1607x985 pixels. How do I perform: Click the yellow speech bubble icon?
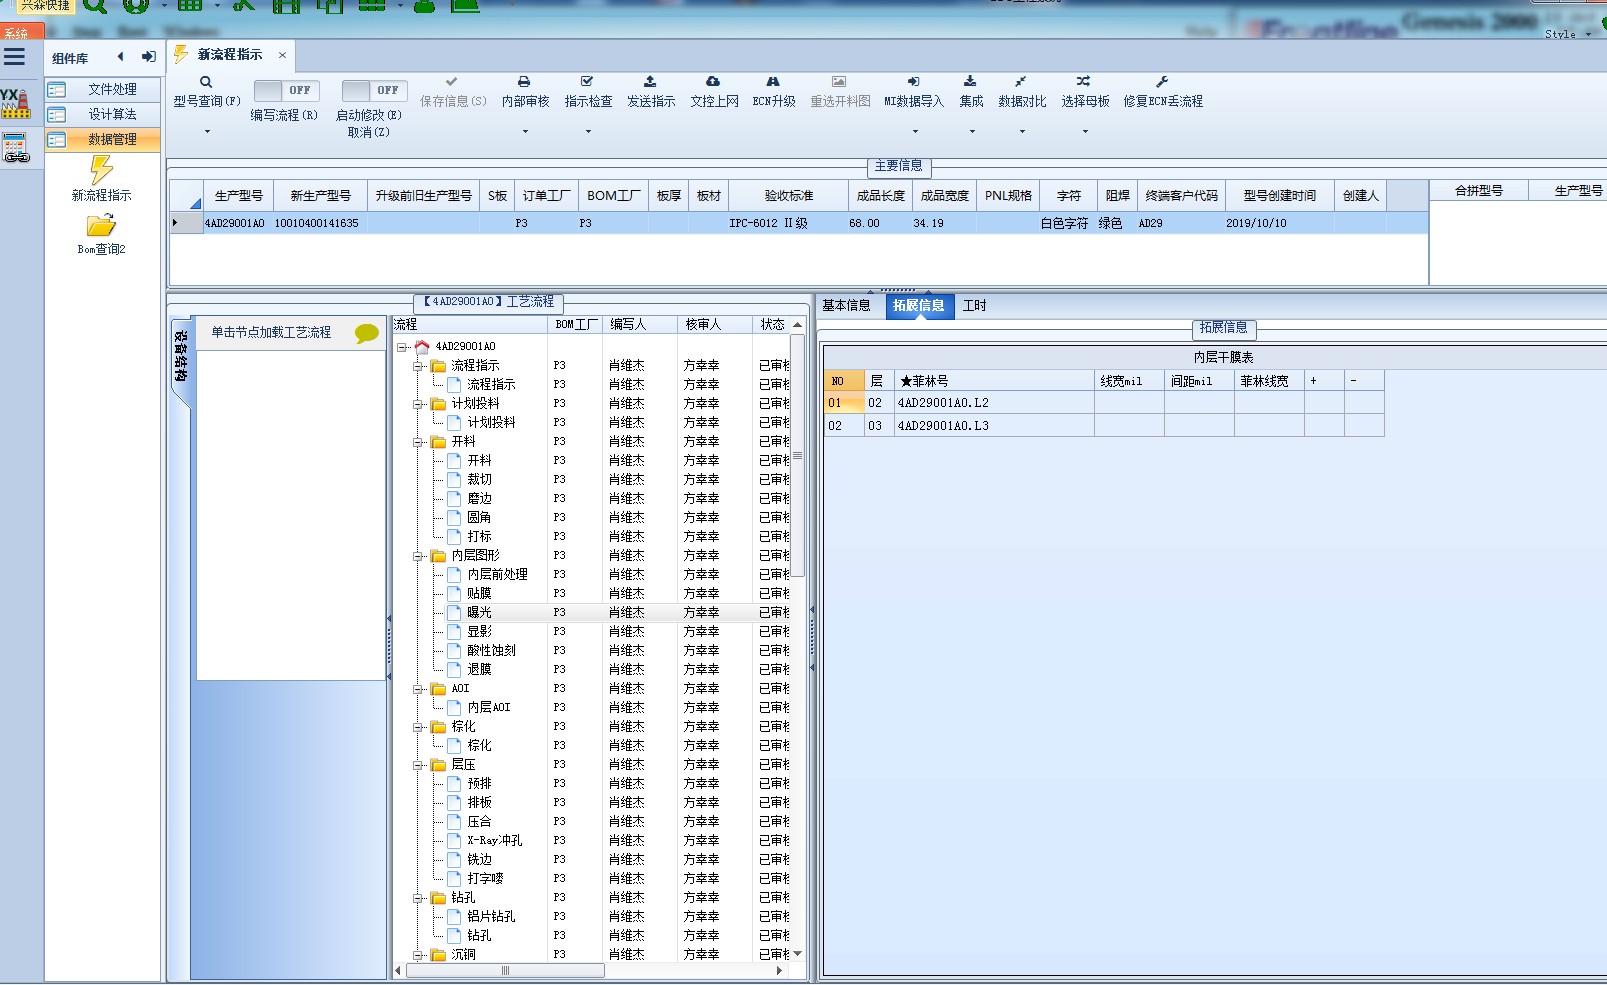367,334
